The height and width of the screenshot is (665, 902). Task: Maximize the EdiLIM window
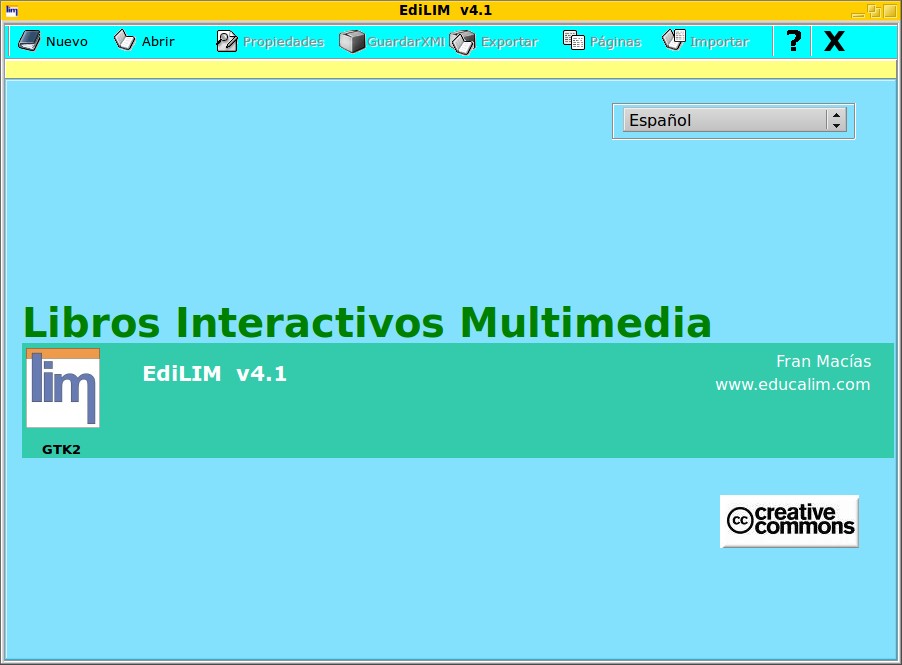pyautogui.click(x=889, y=10)
